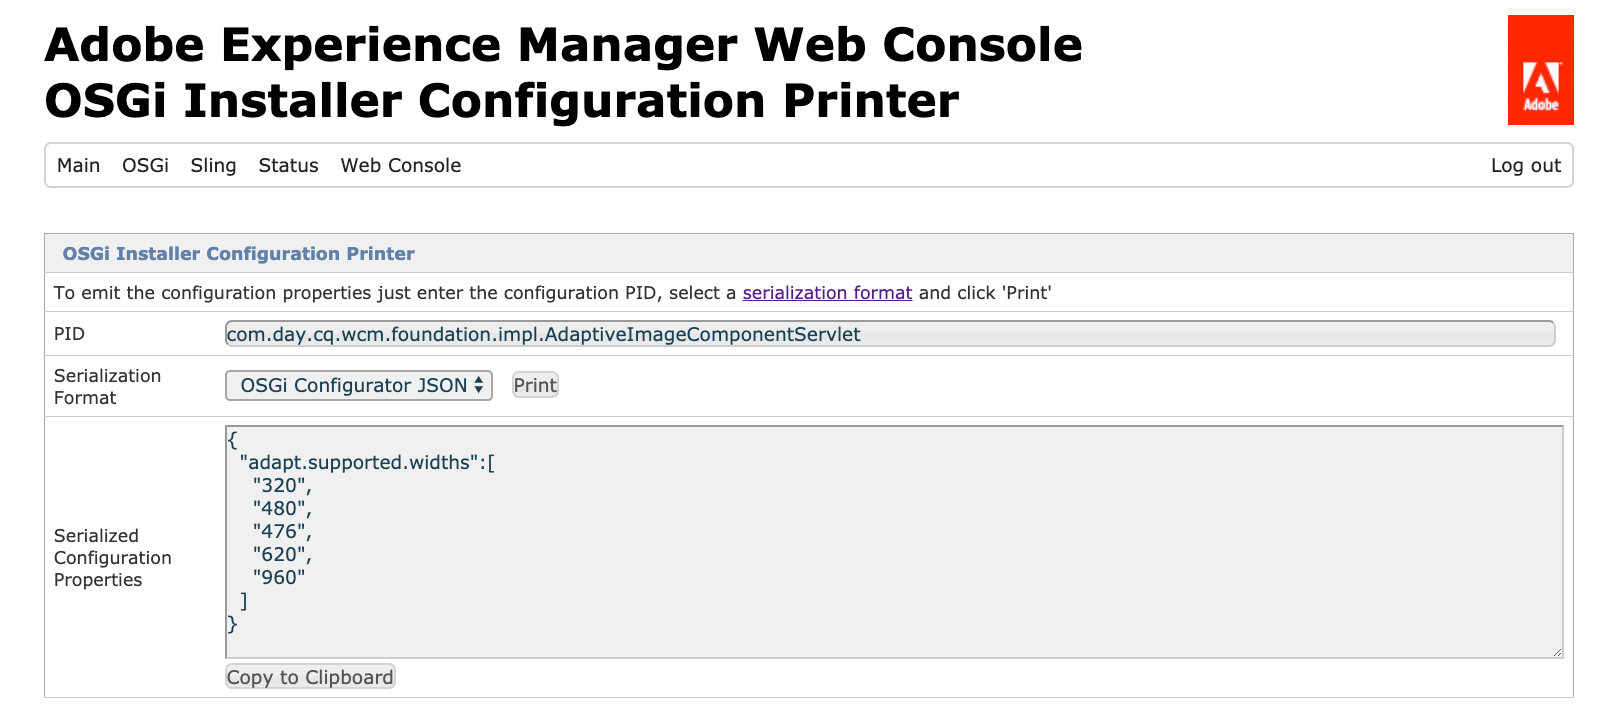Open the Web Console menu
Viewport: 1618px width, 725px height.
coord(400,166)
